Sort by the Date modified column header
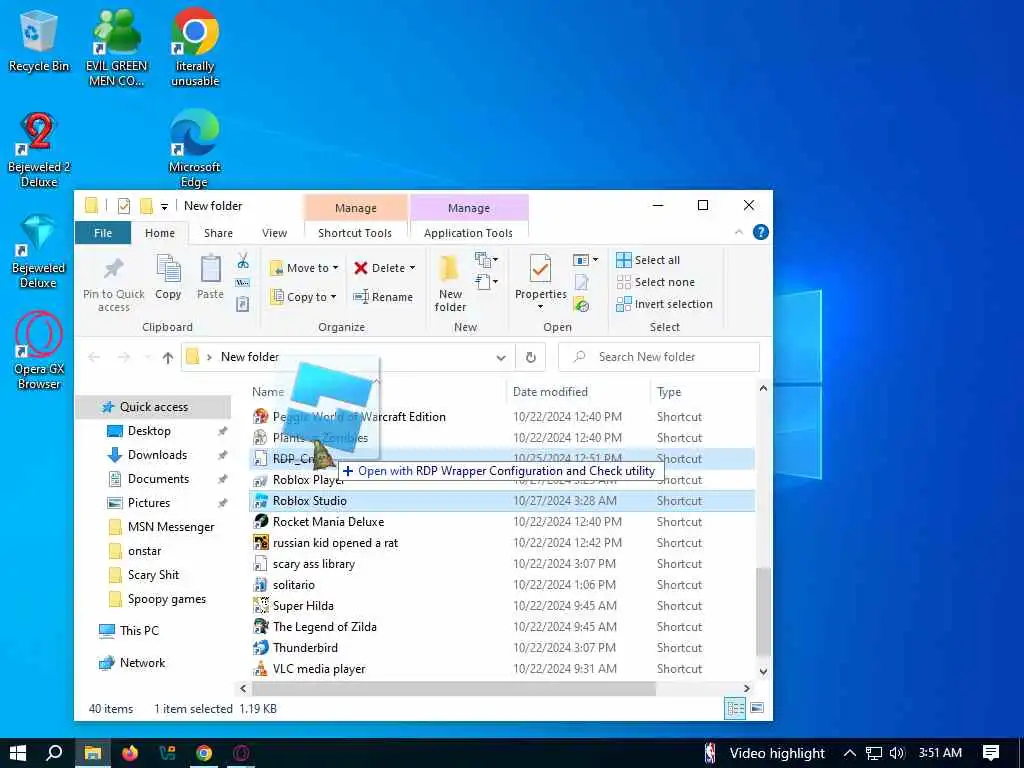The image size is (1024, 768). click(550, 392)
